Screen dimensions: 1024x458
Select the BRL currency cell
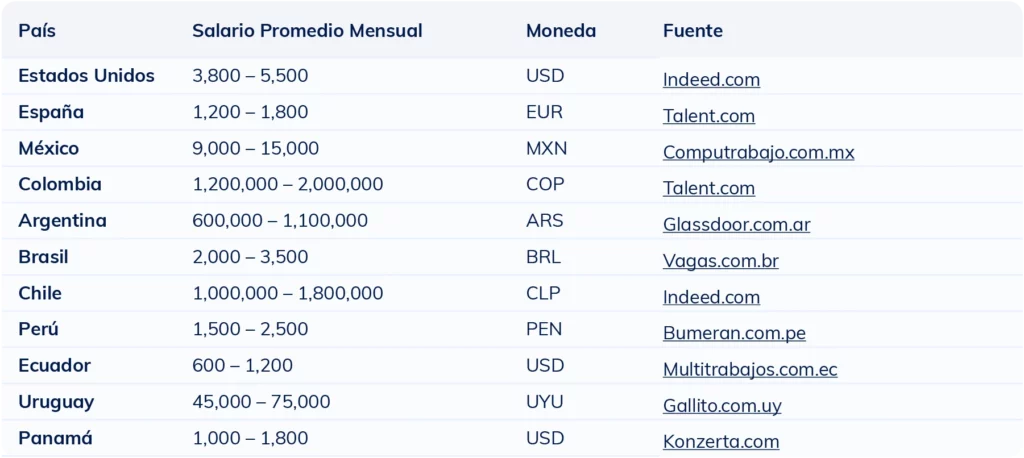tap(543, 257)
